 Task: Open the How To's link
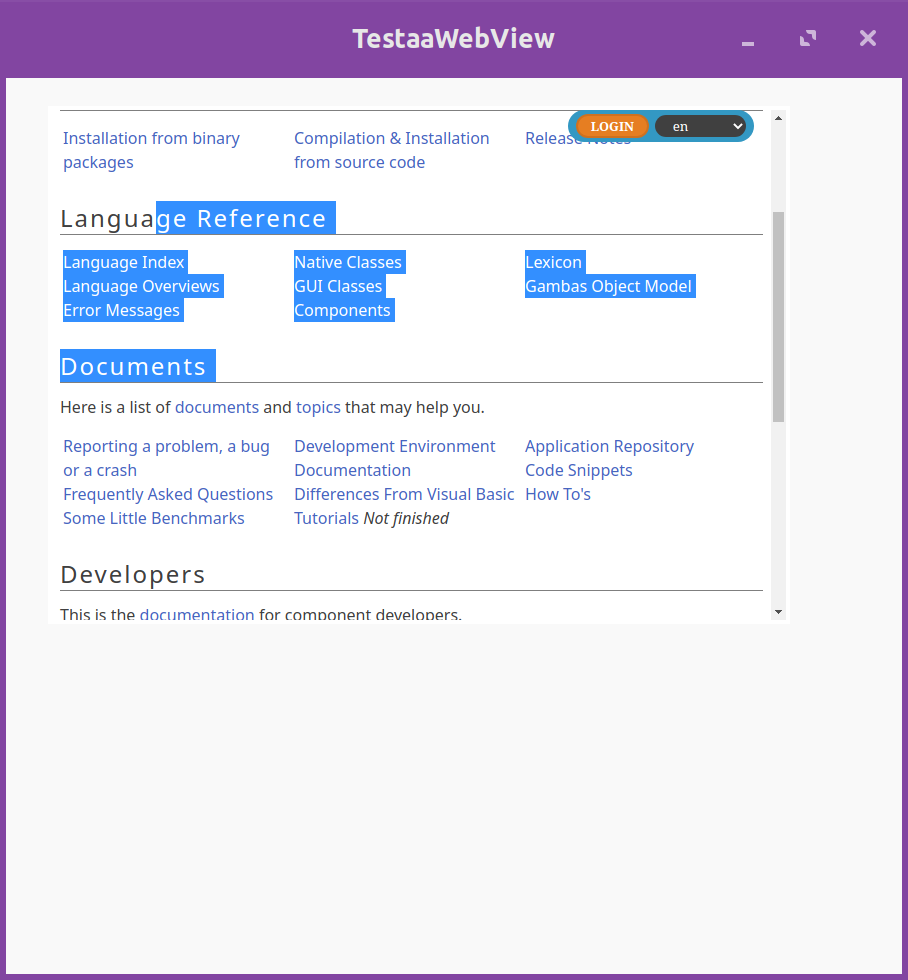[x=558, y=494]
